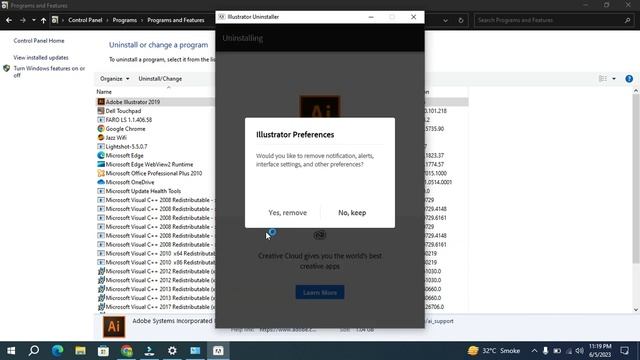Image resolution: width=640 pixels, height=360 pixels.
Task: Confirm with Yes, remove button
Action: point(287,213)
